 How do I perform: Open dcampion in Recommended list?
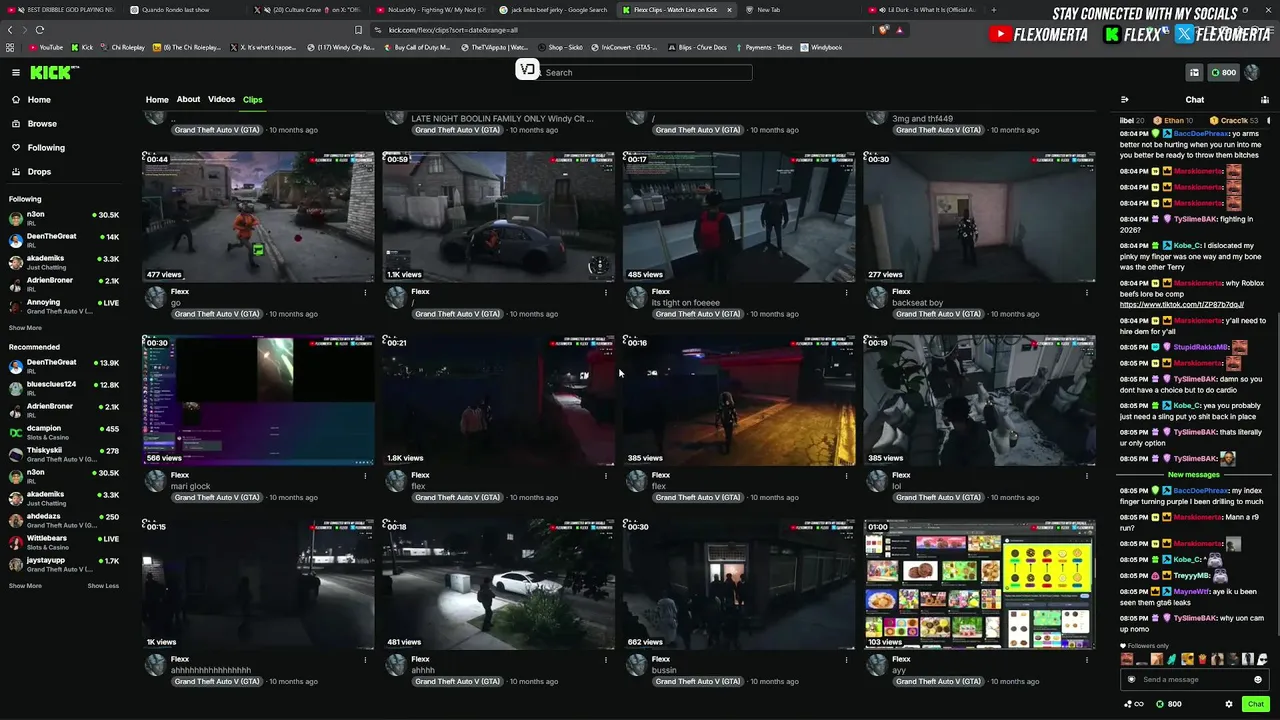coord(64,432)
